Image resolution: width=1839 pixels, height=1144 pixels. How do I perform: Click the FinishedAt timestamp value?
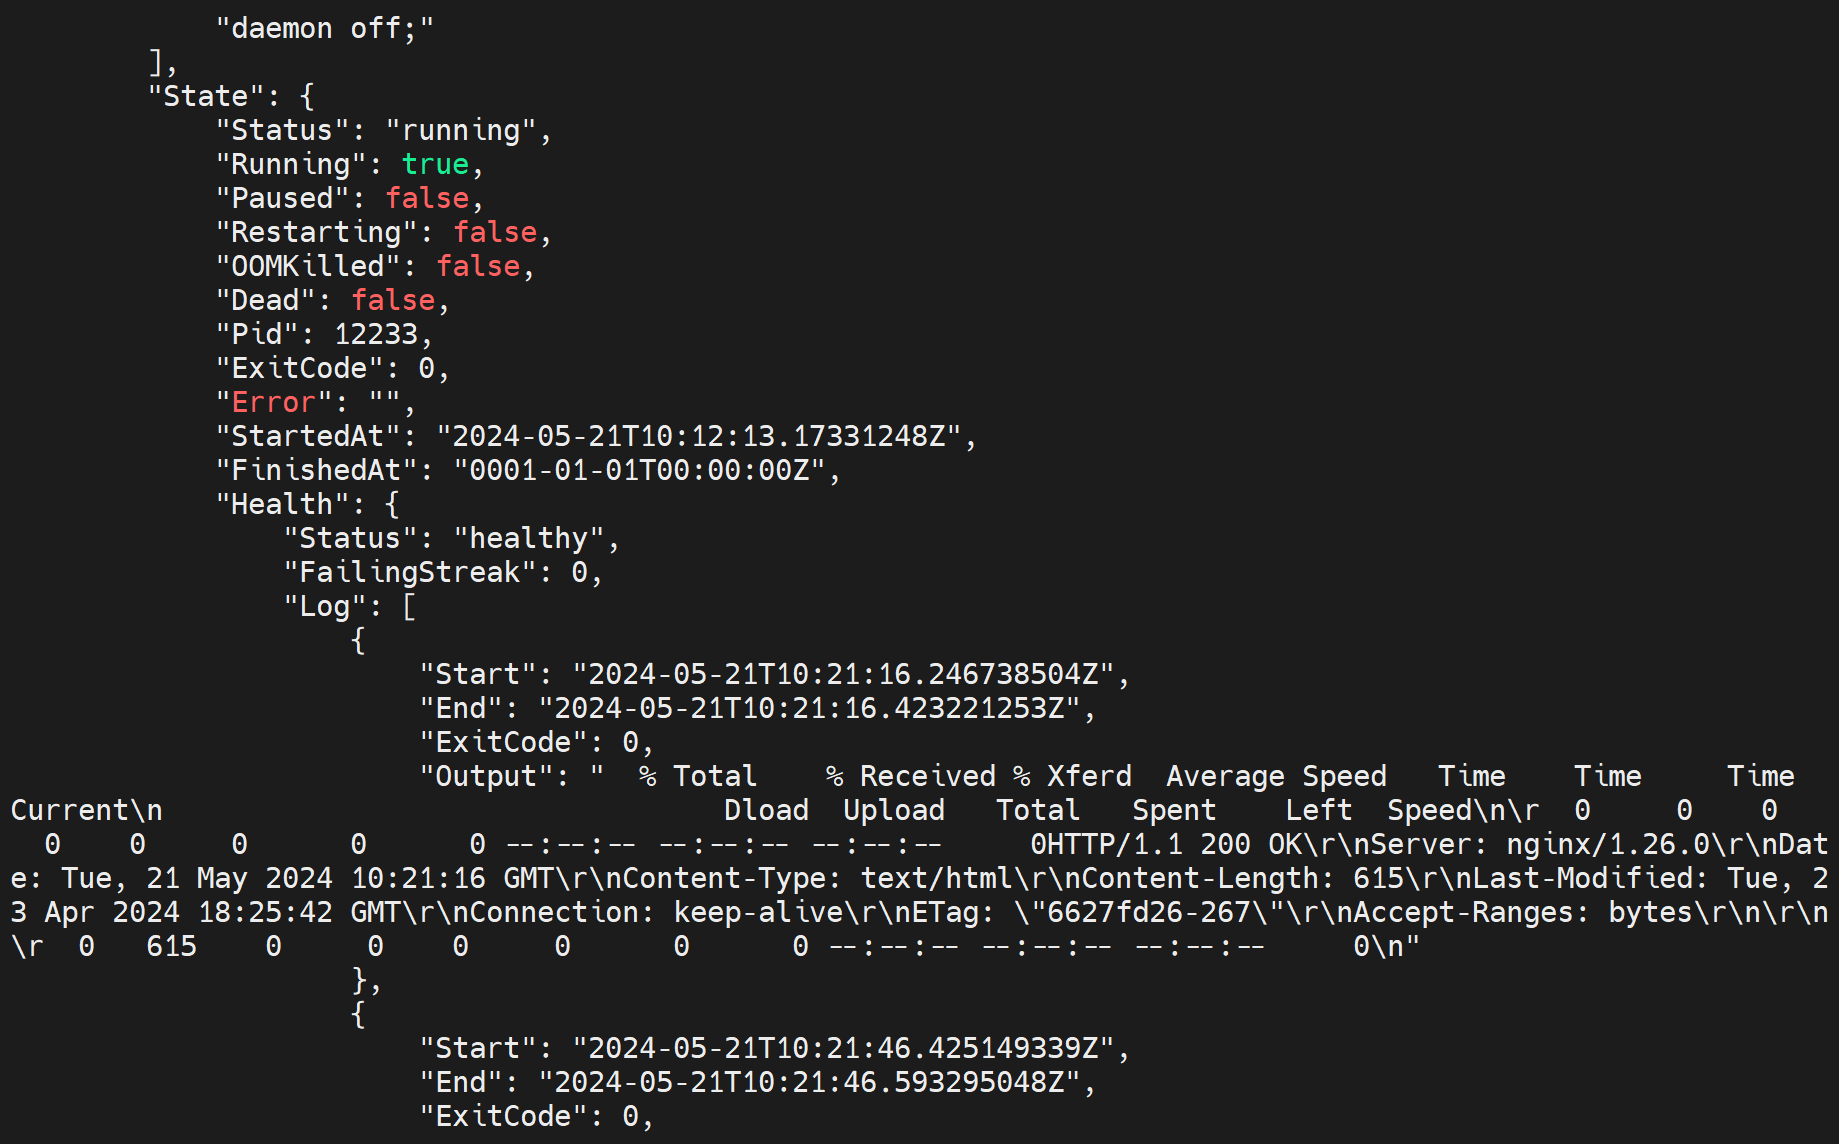tap(639, 470)
